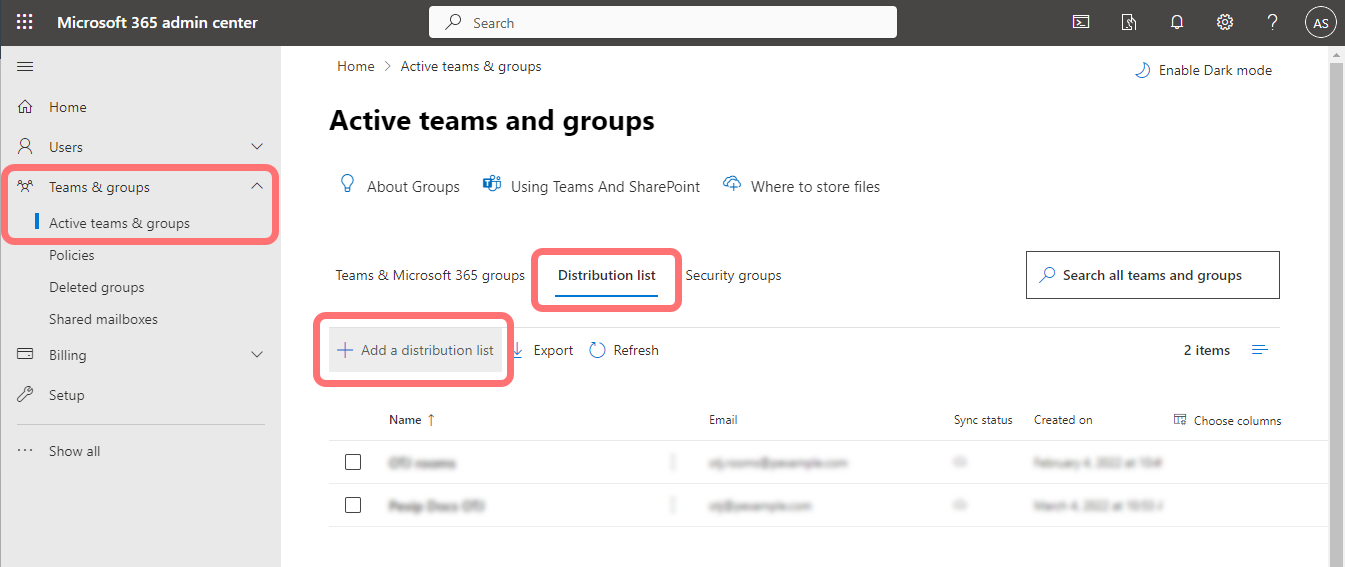Viewport: 1345px width, 567px height.
Task: Click the Email column header
Action: point(723,420)
